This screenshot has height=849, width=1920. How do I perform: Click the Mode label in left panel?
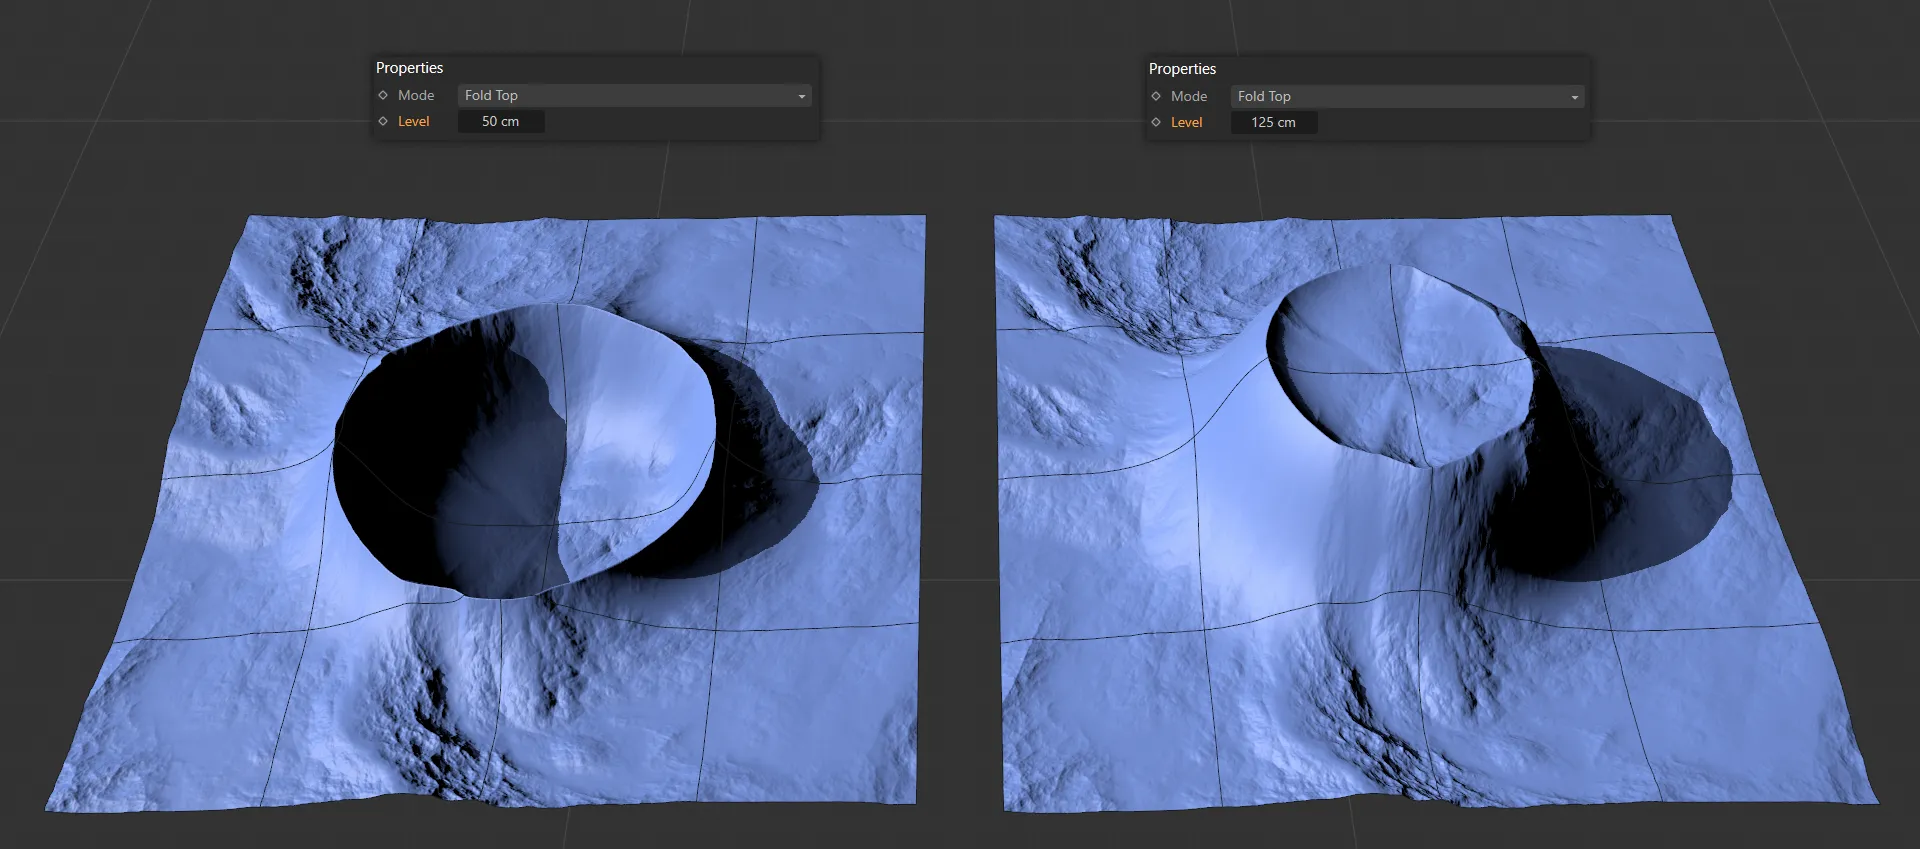[416, 95]
